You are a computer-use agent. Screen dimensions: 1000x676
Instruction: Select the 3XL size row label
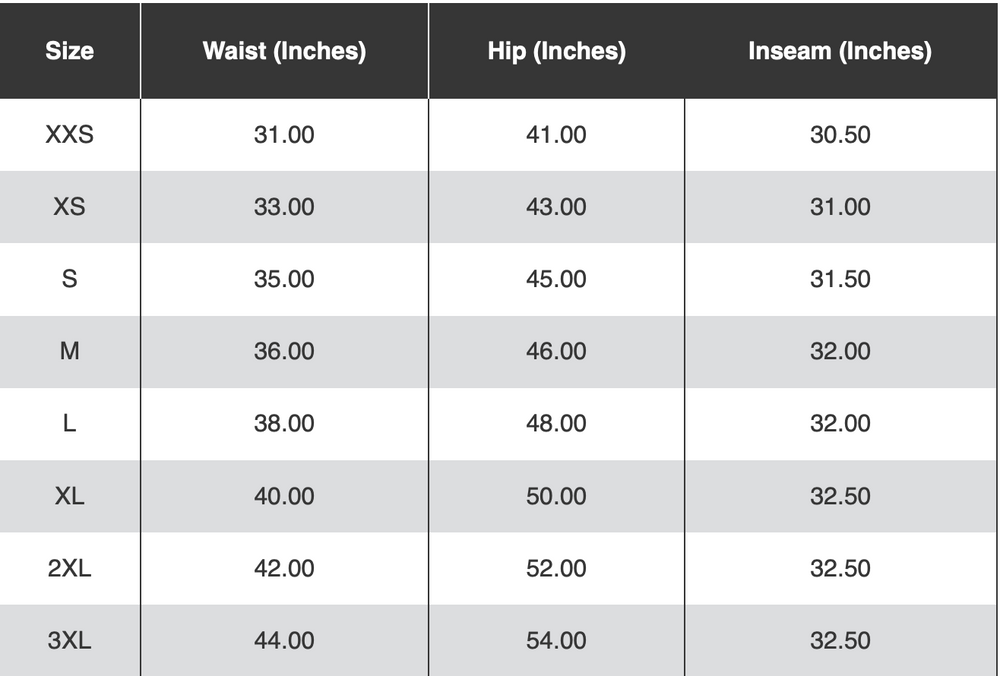pos(69,640)
